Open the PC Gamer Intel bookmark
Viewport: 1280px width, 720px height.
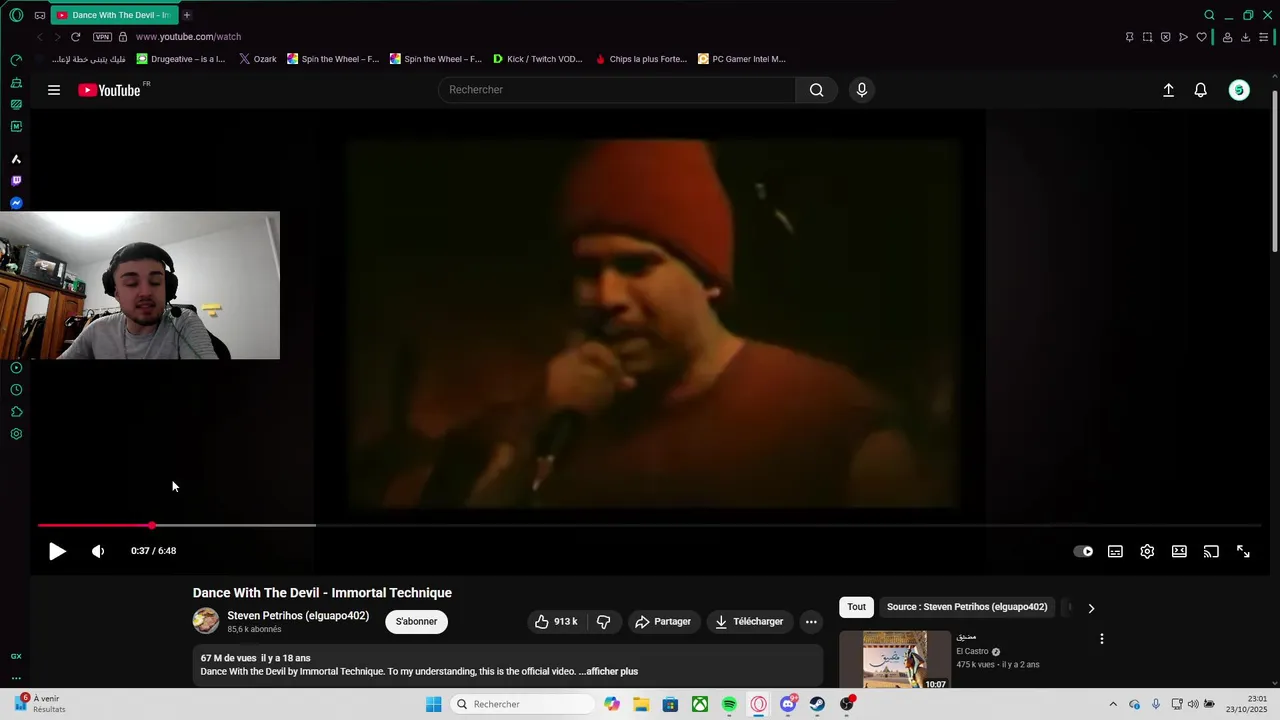742,59
